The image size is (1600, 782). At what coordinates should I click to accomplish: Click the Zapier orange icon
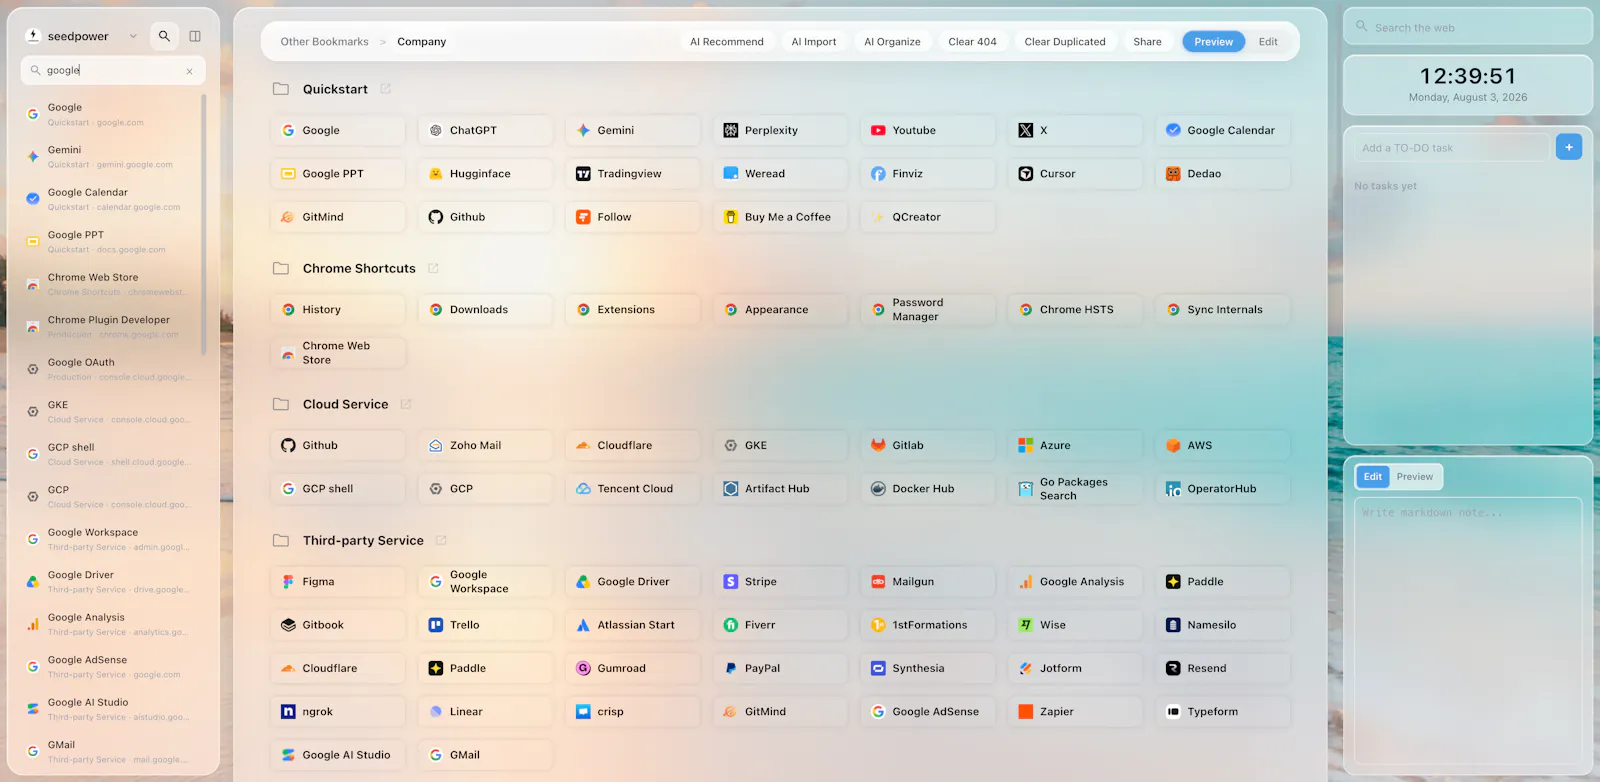pyautogui.click(x=1026, y=712)
